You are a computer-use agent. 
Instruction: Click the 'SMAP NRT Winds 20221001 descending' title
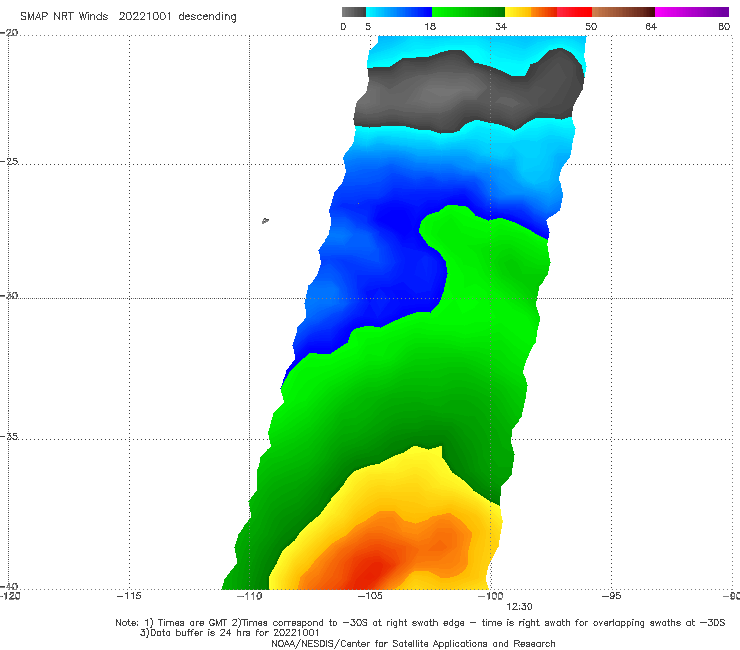pyautogui.click(x=128, y=16)
